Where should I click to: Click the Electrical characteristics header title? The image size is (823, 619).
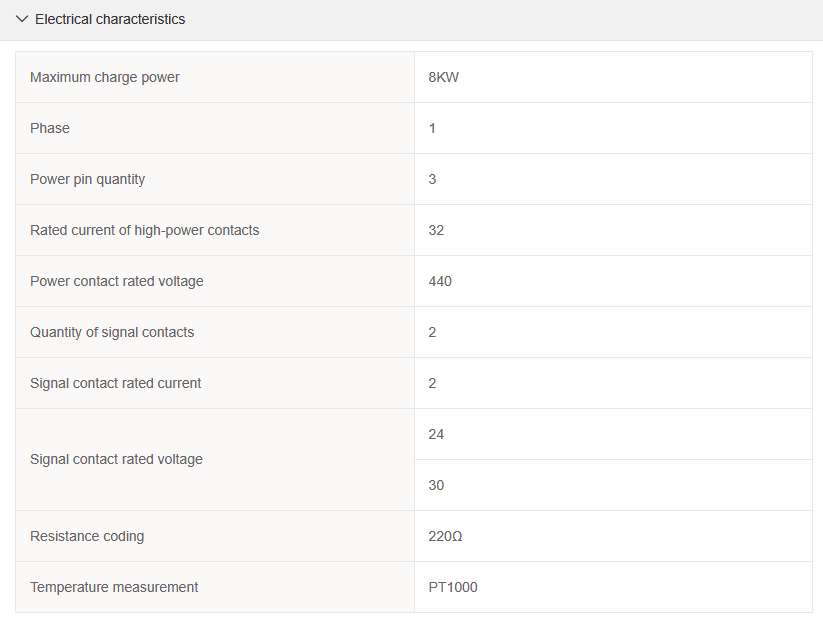(110, 19)
